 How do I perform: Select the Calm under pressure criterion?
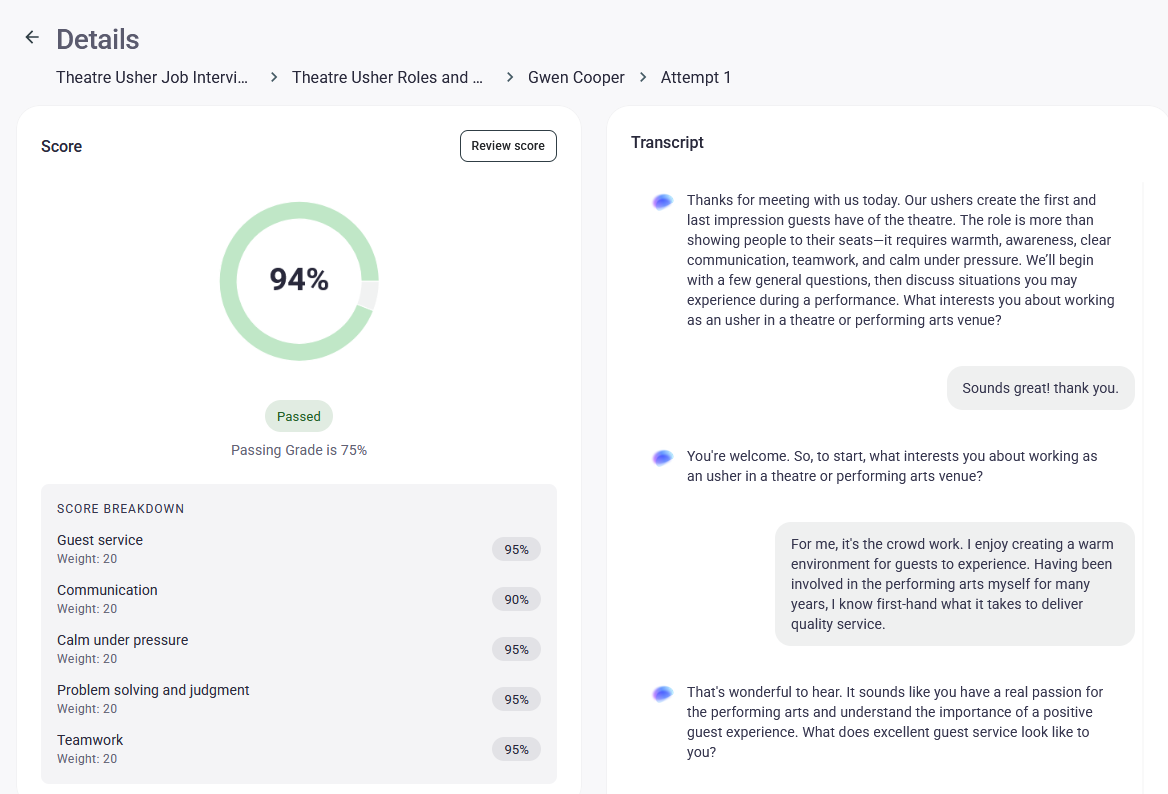pyautogui.click(x=123, y=640)
